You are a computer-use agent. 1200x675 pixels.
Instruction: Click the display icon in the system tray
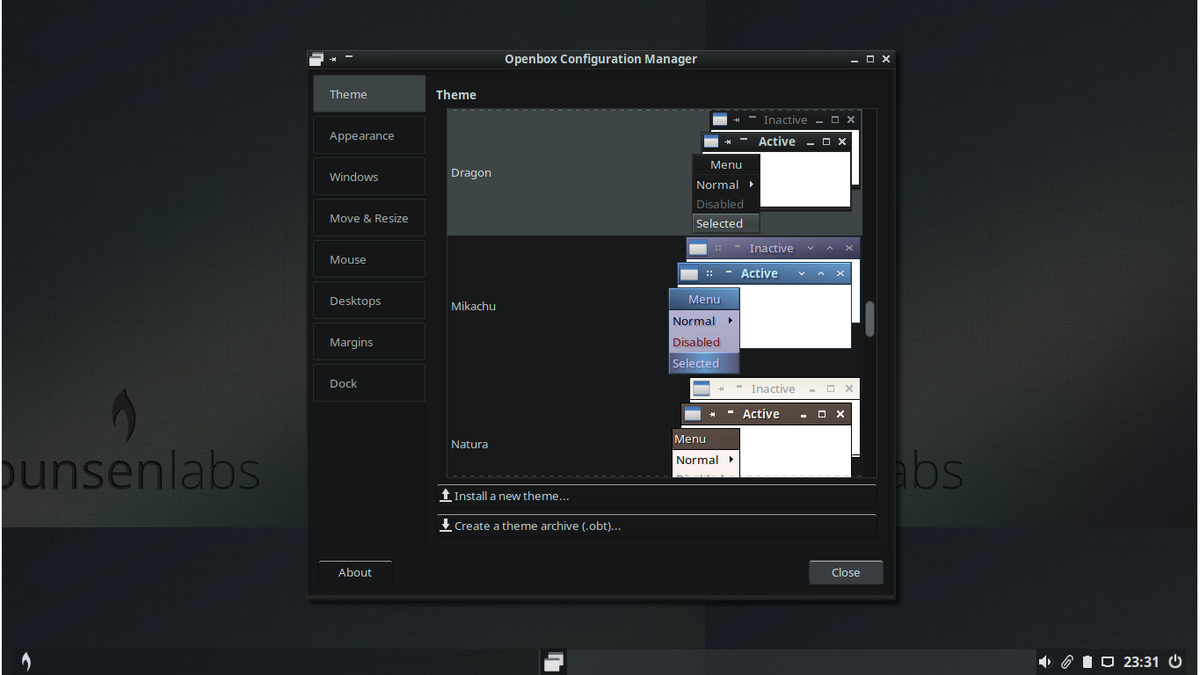point(1107,661)
